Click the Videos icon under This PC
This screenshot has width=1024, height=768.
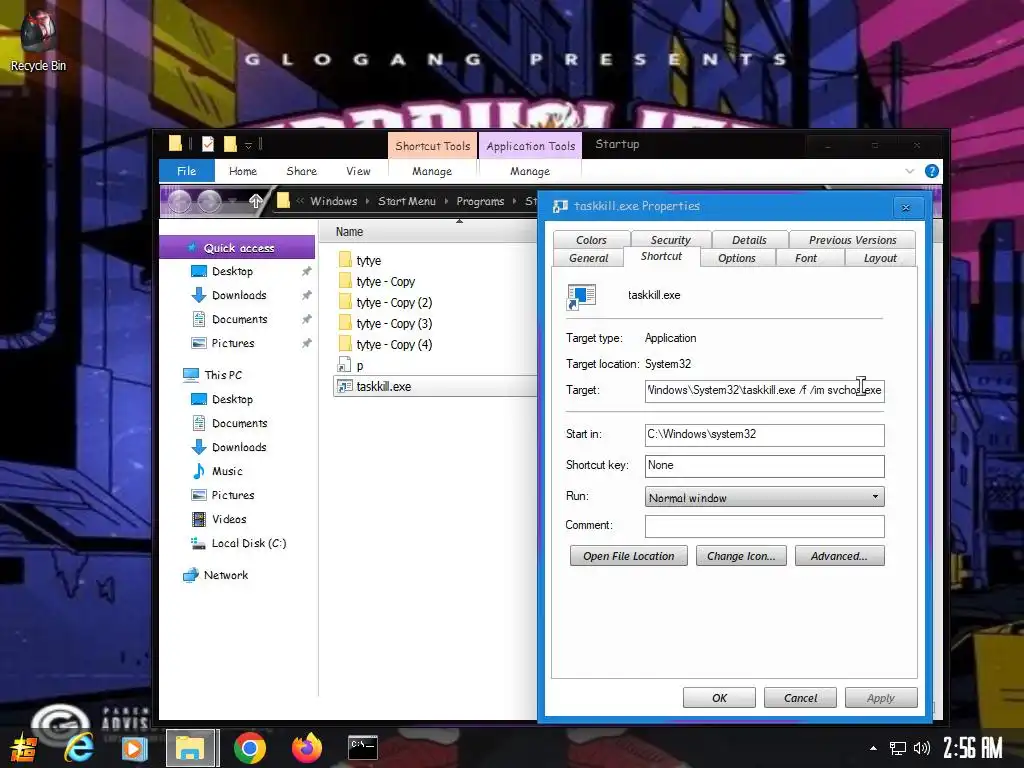(x=199, y=519)
